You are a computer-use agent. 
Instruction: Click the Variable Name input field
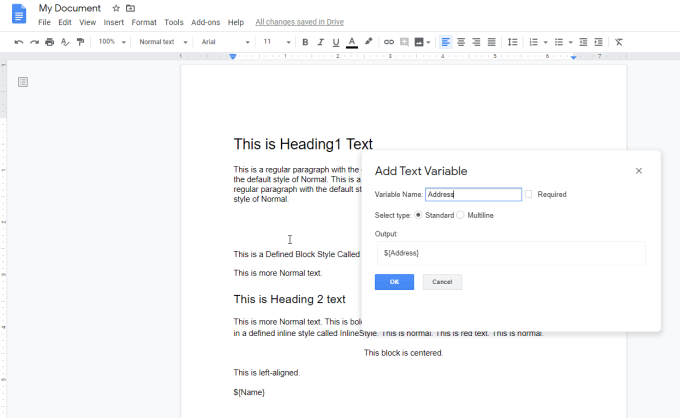pyautogui.click(x=473, y=194)
